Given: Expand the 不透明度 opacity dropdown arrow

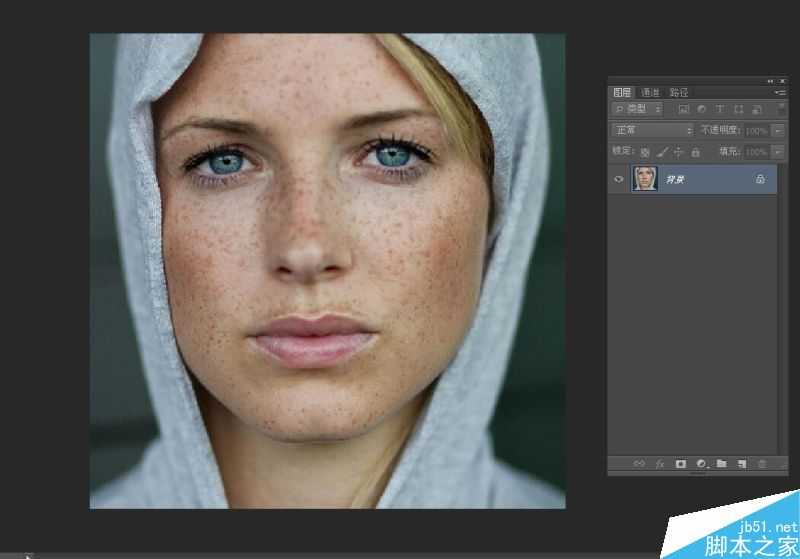Looking at the screenshot, I should 777,130.
